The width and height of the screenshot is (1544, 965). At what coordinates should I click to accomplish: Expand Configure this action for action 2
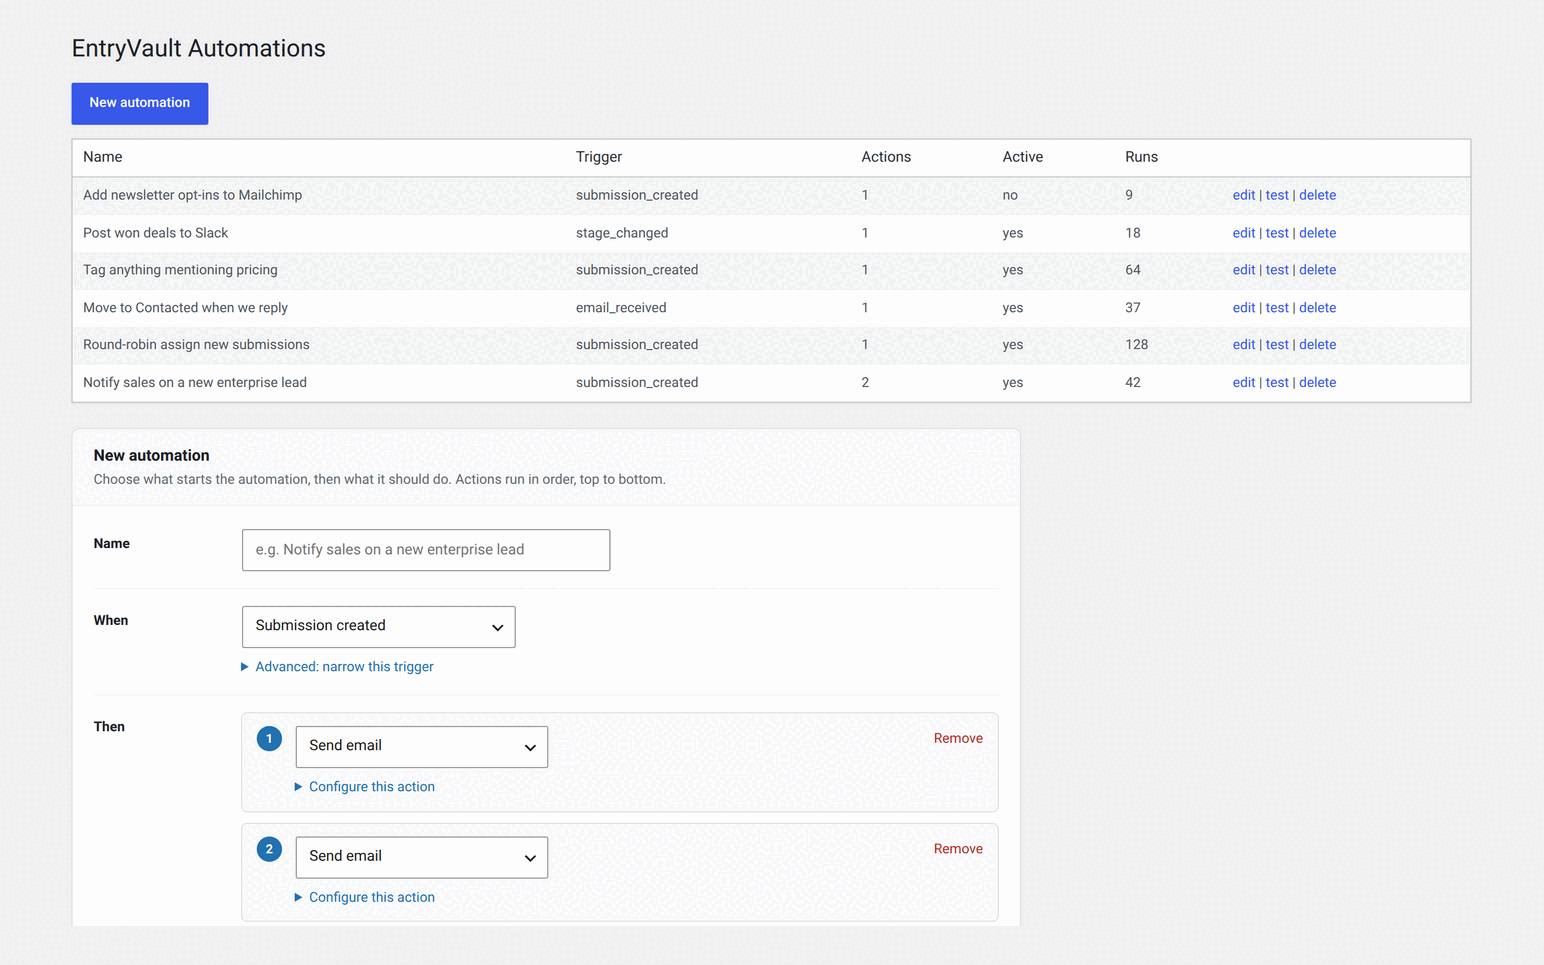365,897
